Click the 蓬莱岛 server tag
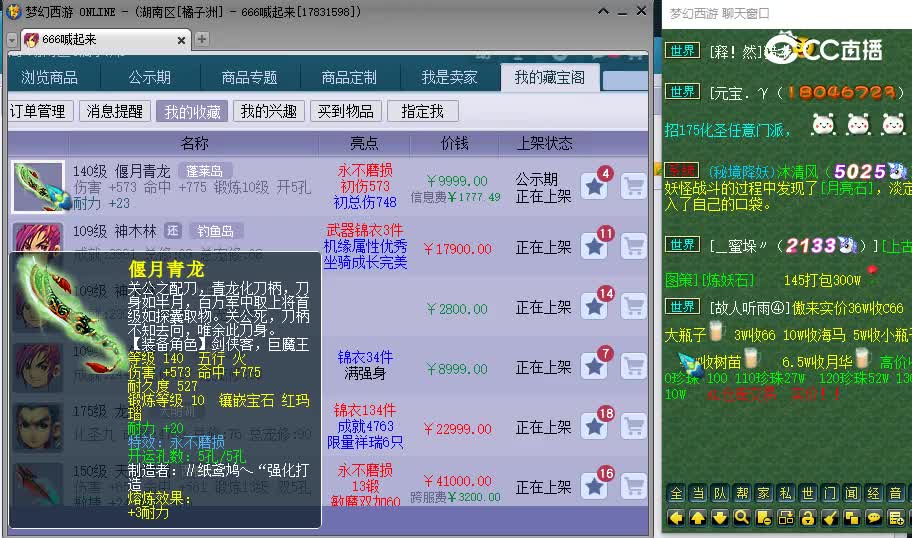 click(204, 171)
